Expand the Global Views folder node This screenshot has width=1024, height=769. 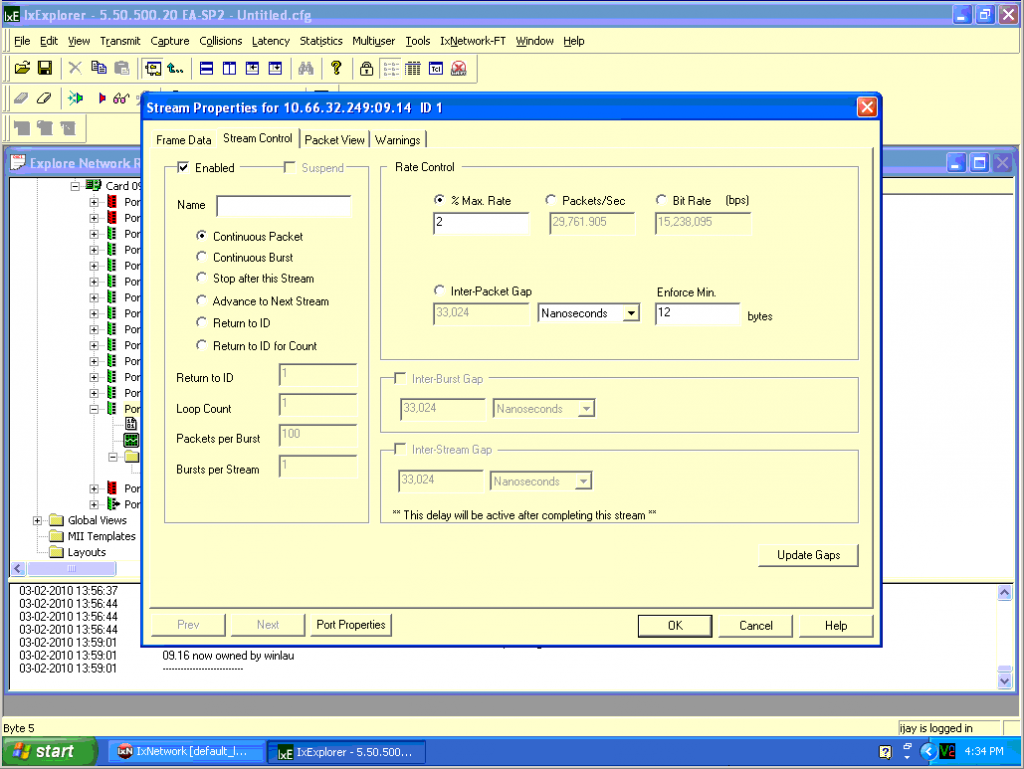38,520
